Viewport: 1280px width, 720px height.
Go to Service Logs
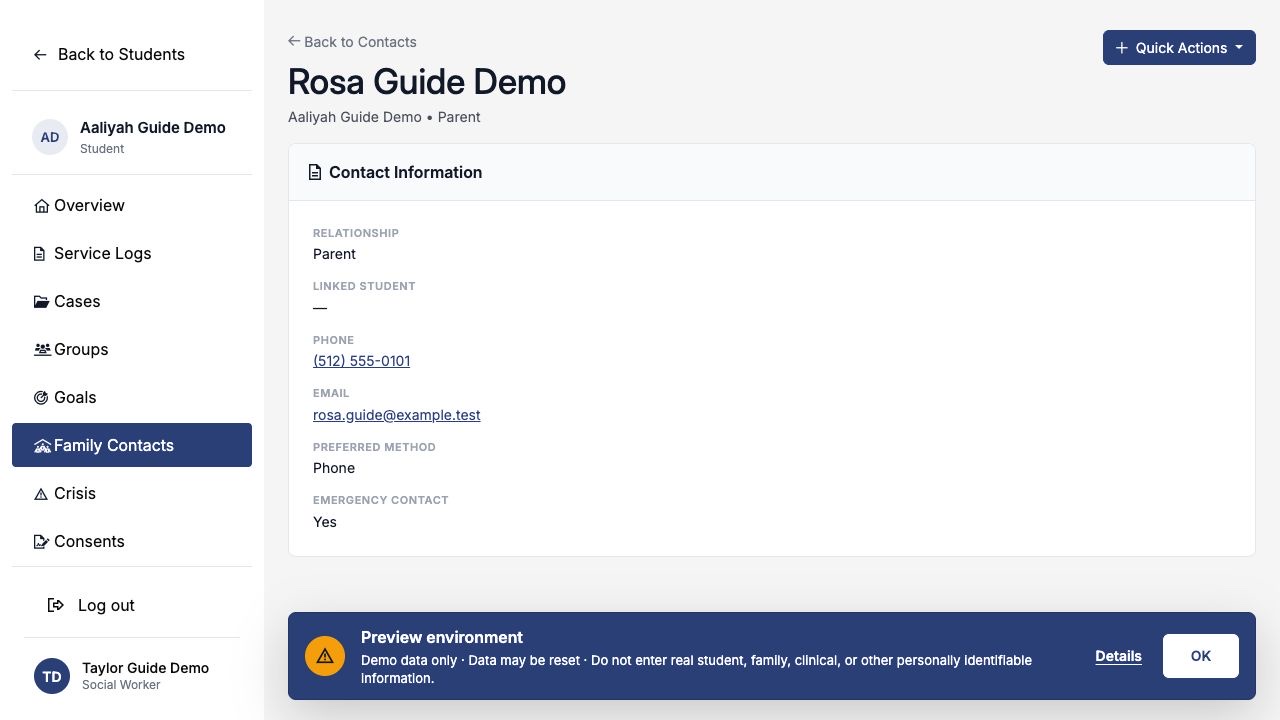pos(132,253)
